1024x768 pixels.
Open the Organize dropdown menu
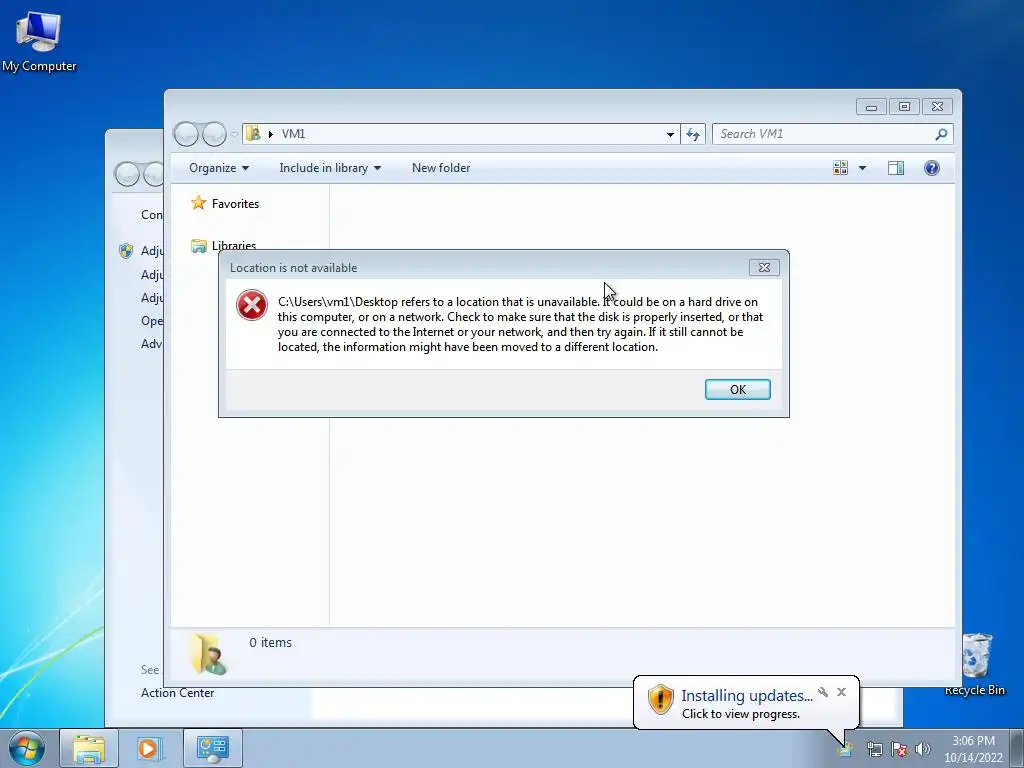tap(219, 168)
